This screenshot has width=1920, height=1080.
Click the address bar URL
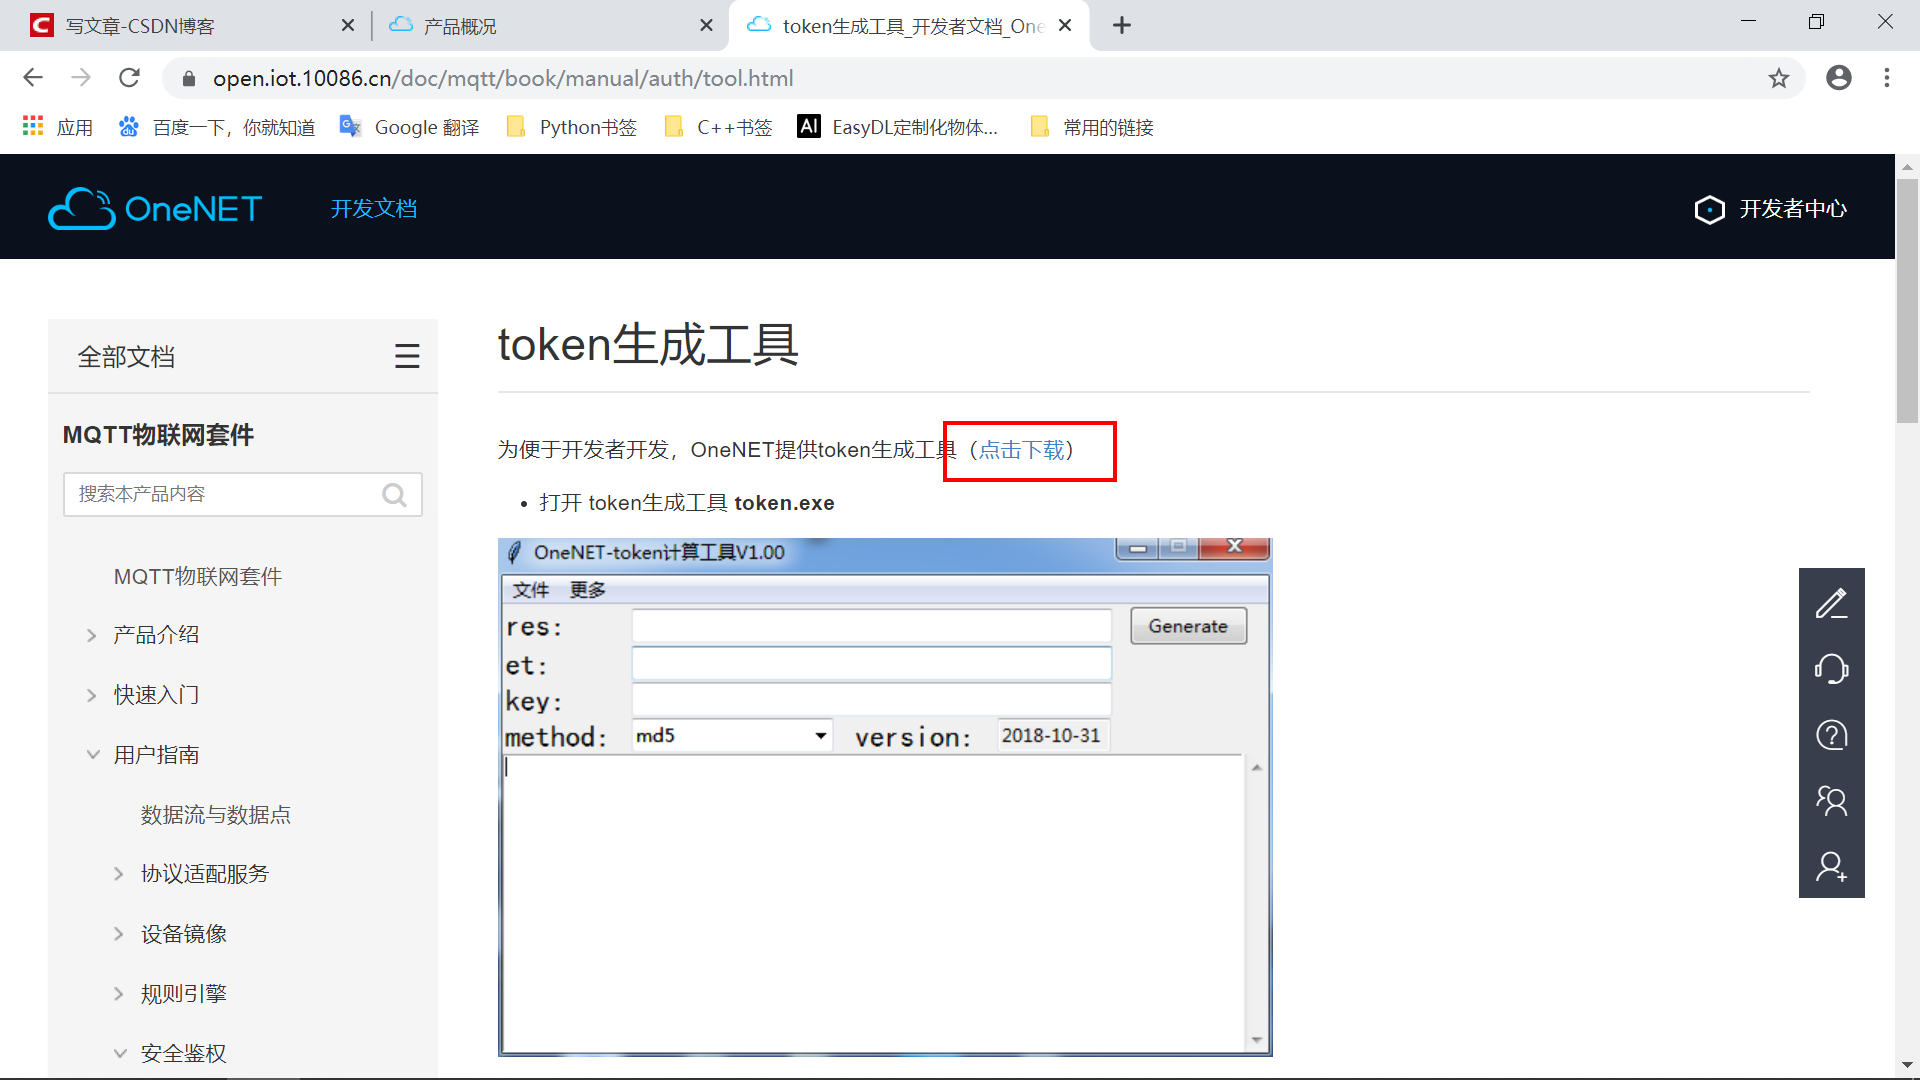click(503, 78)
